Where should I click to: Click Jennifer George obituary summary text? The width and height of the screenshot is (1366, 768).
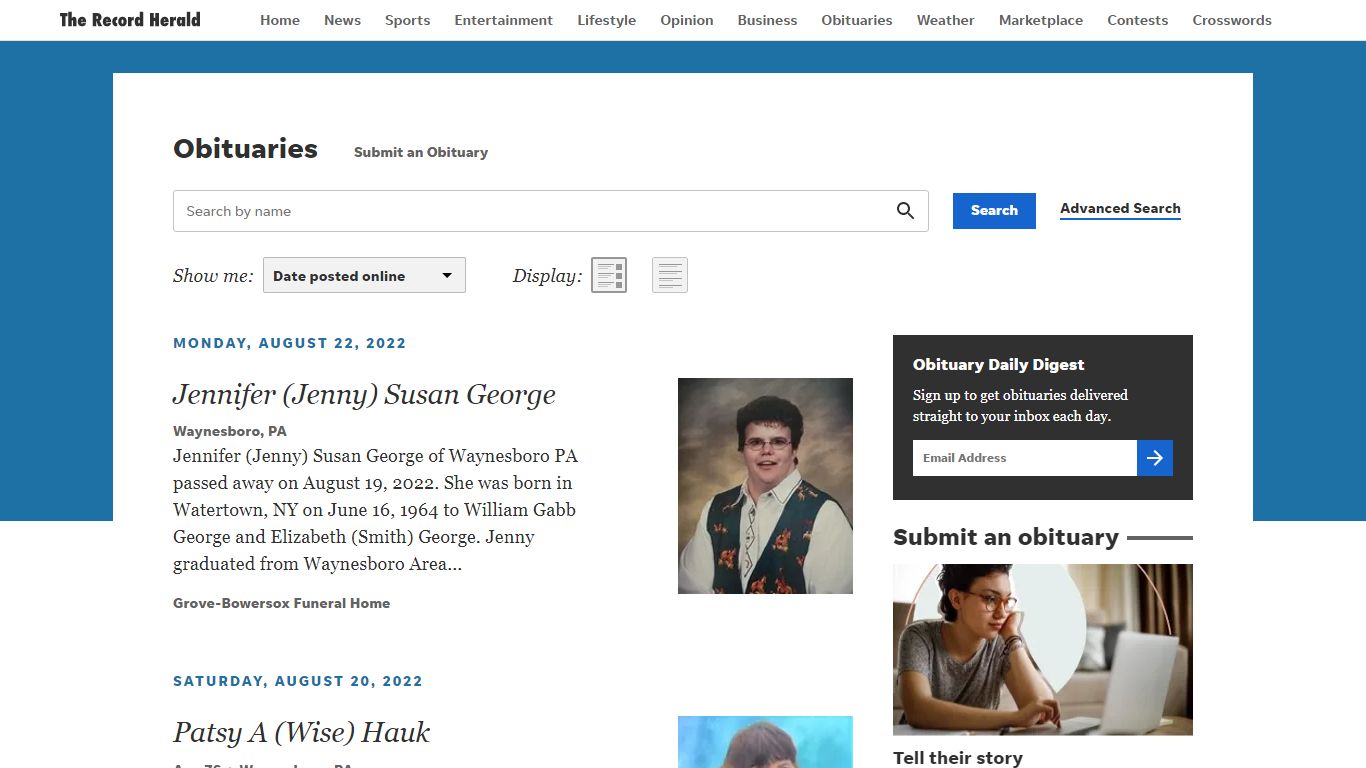click(x=376, y=510)
